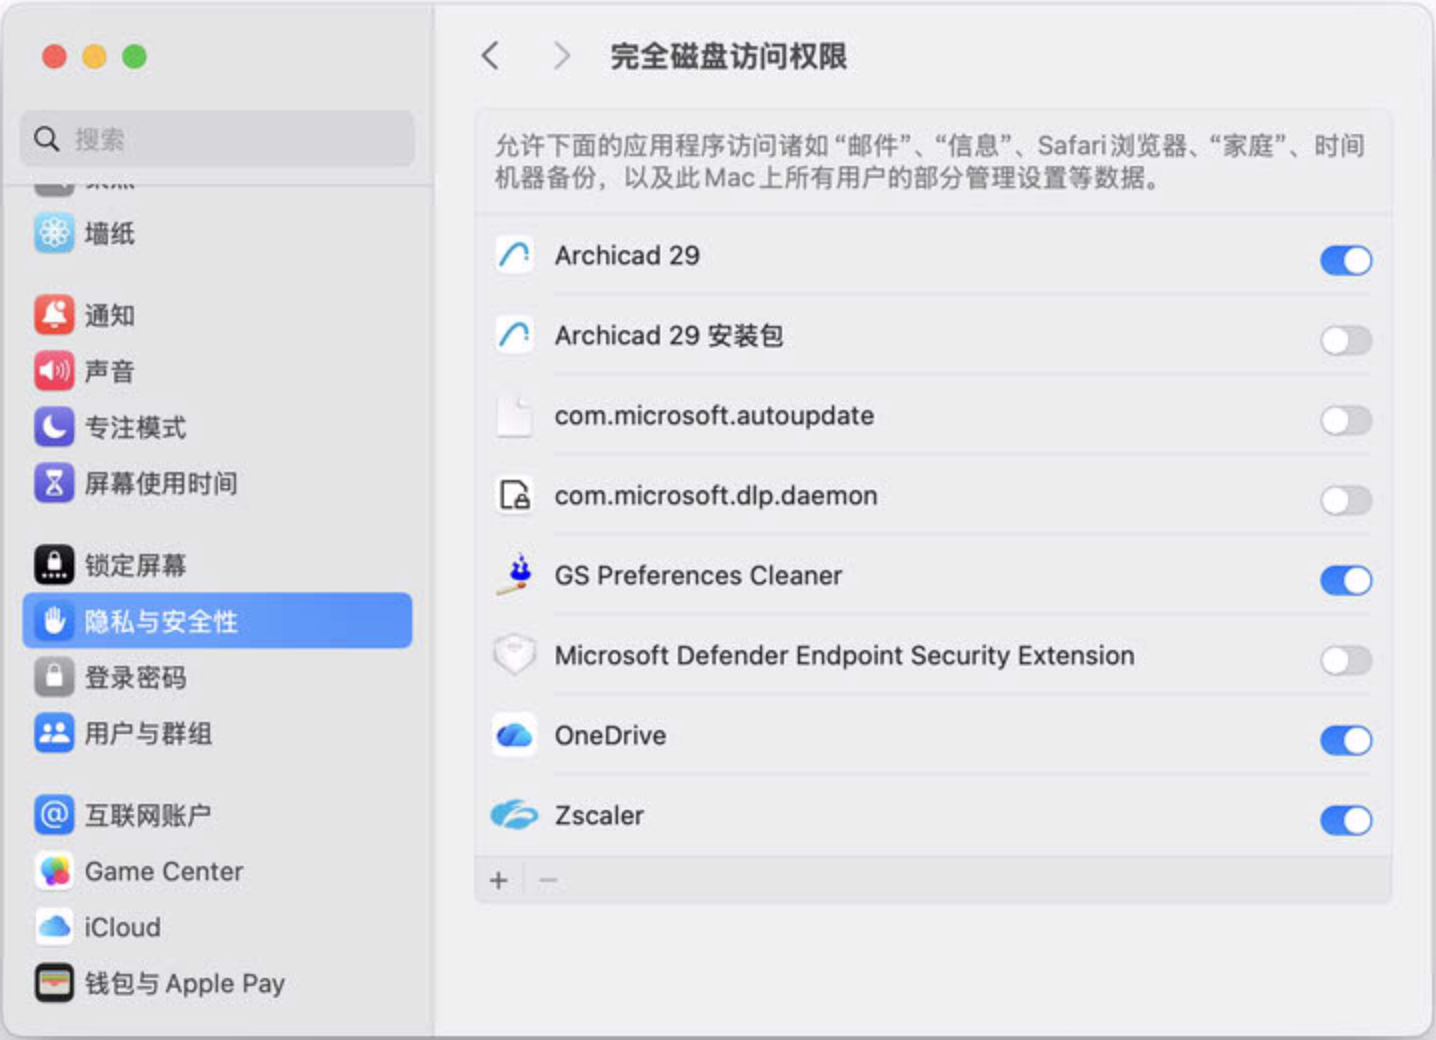The image size is (1436, 1040).
Task: Click the Microsoft Defender shield icon
Action: (x=515, y=656)
